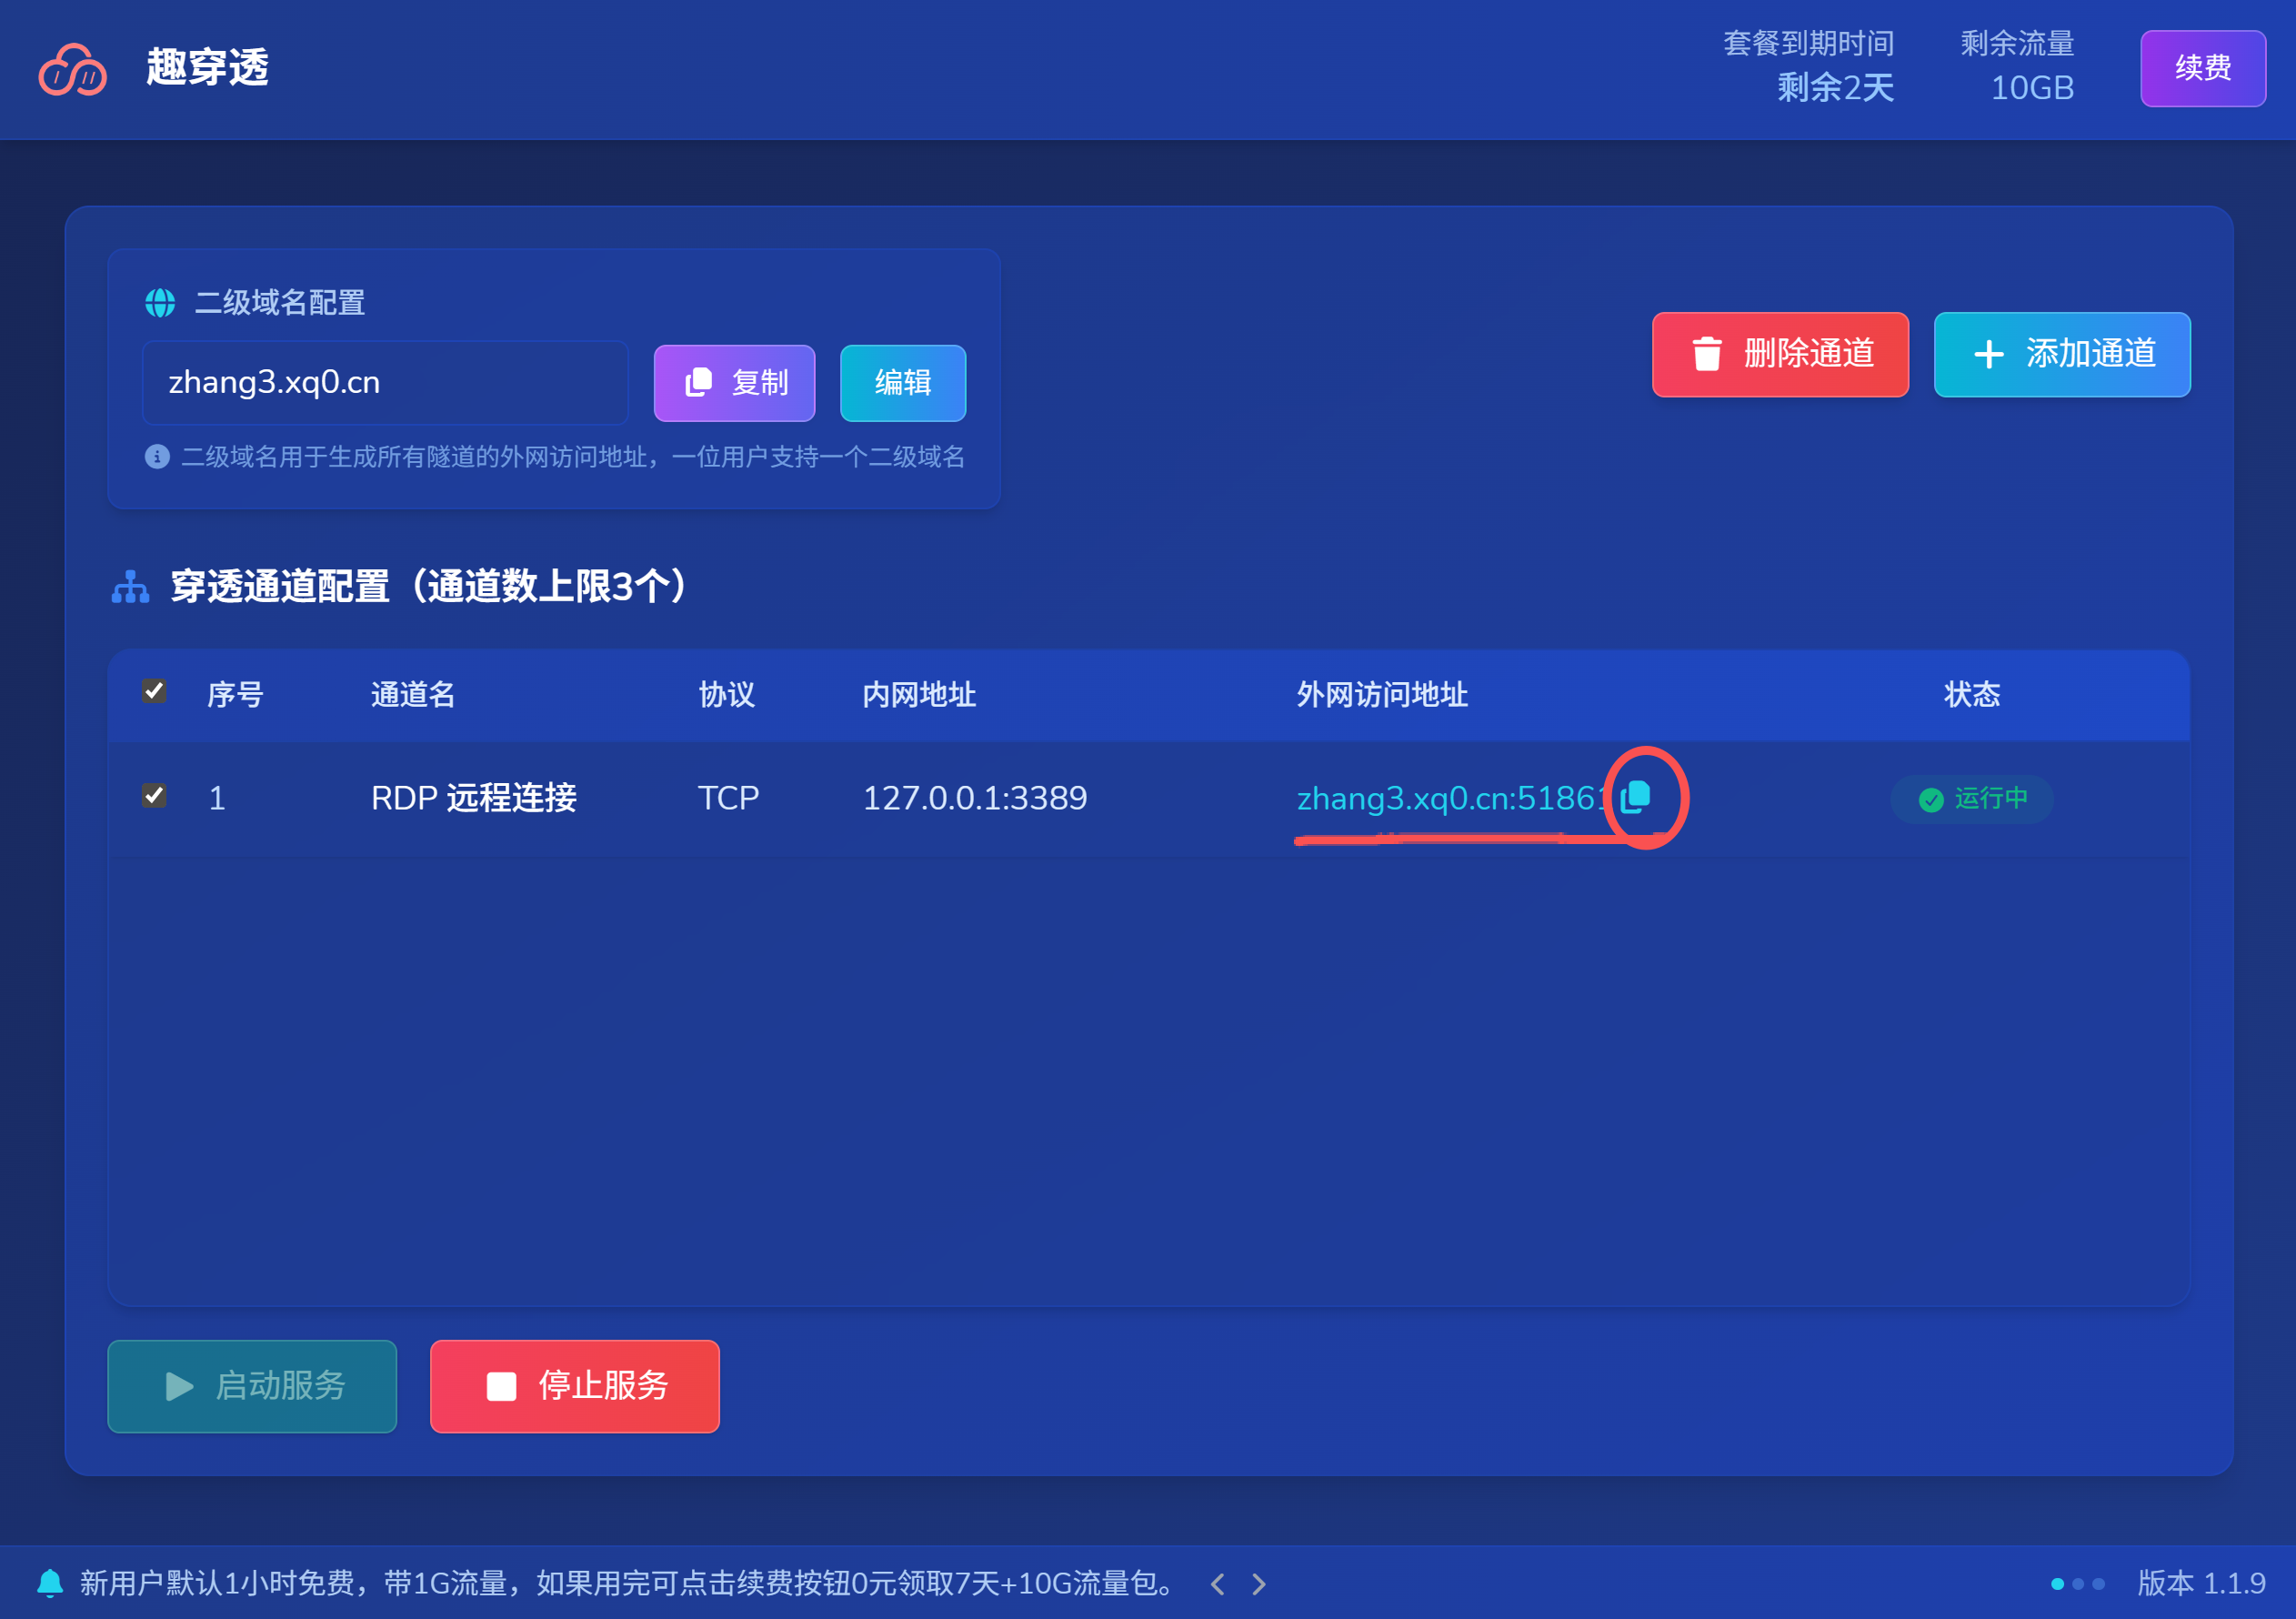Show the previous announcement with the left chevron
The width and height of the screenshot is (2296, 1619).
pyautogui.click(x=1217, y=1584)
